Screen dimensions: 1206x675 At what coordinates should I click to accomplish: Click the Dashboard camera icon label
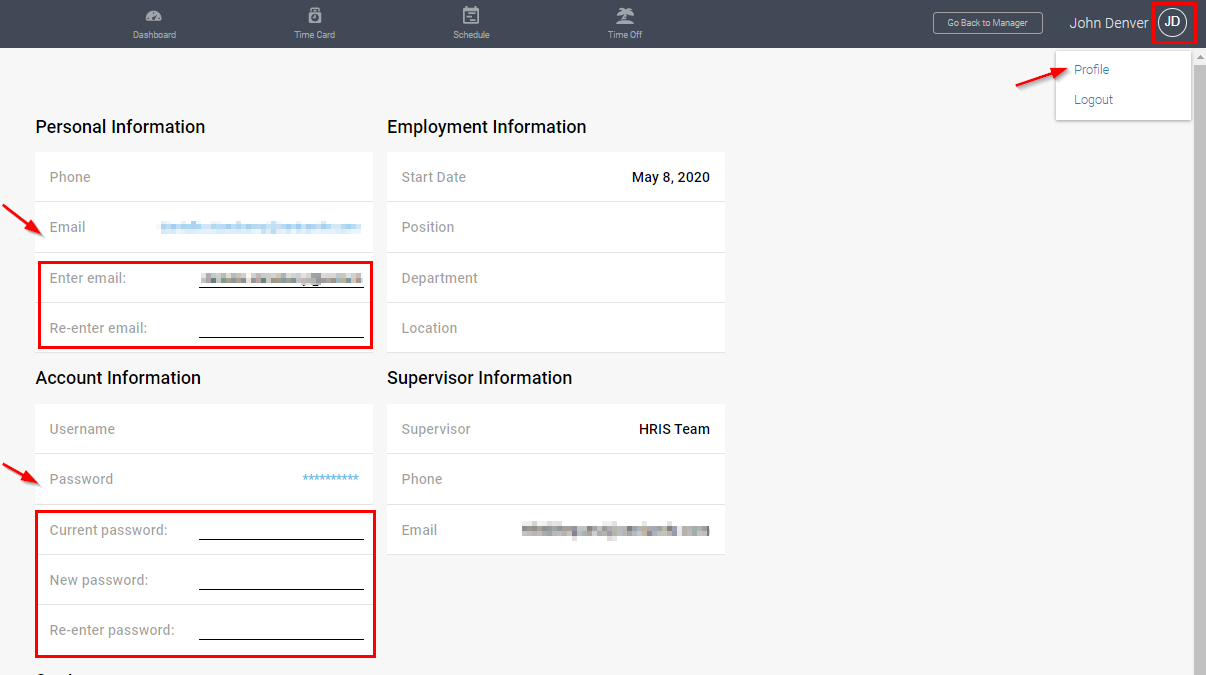154,33
